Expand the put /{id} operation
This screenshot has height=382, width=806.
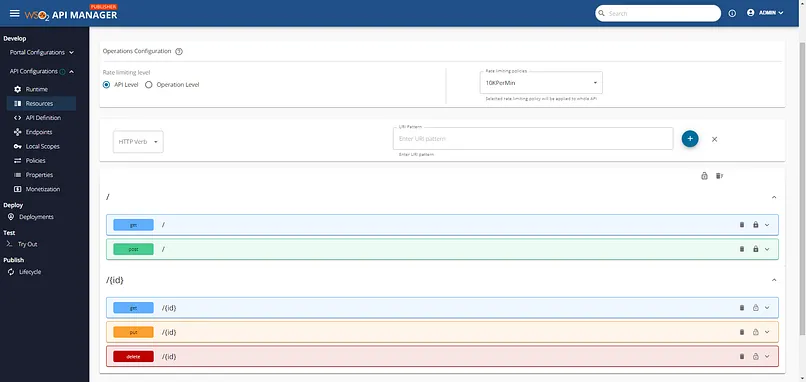(x=767, y=332)
